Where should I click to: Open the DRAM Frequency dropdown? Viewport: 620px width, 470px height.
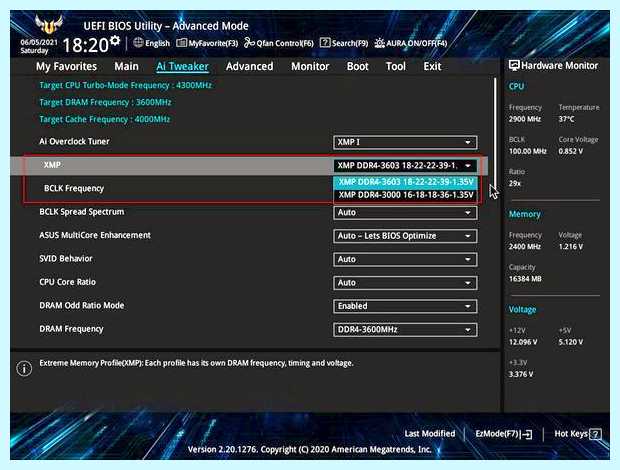click(405, 330)
